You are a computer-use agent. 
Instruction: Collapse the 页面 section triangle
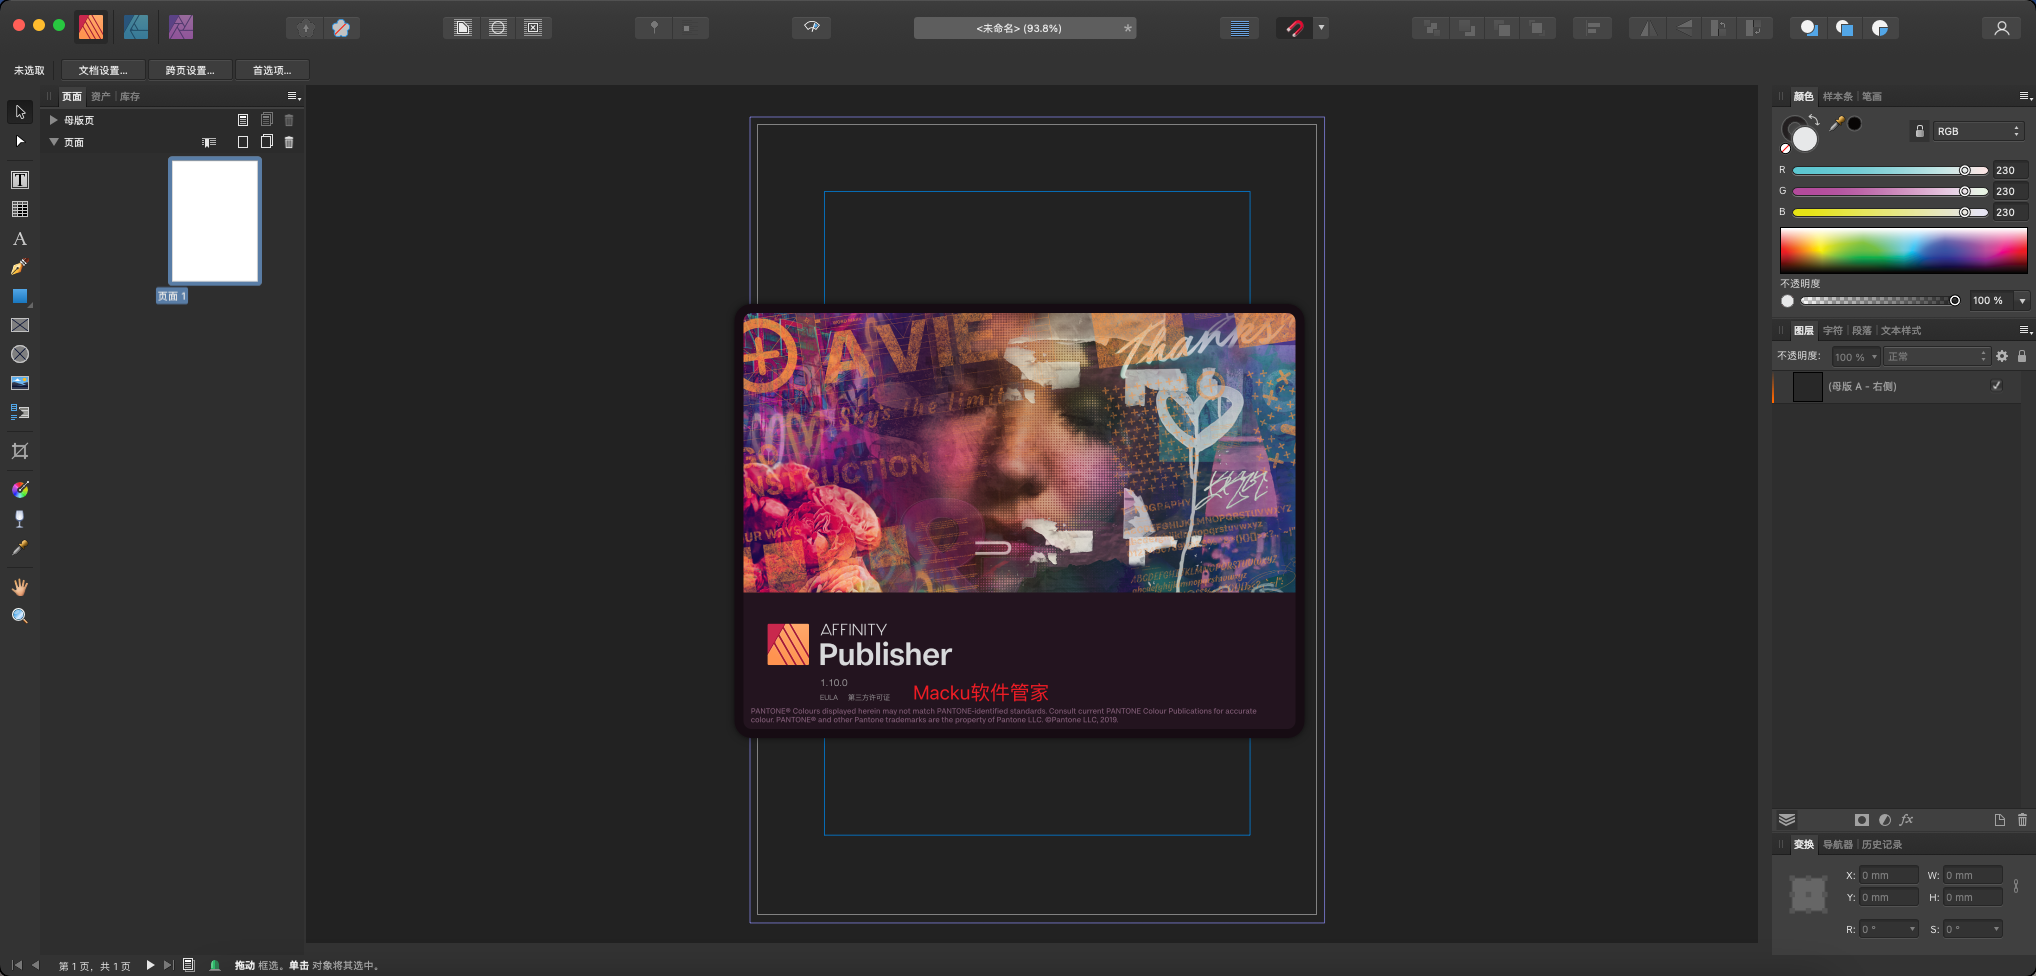[54, 142]
